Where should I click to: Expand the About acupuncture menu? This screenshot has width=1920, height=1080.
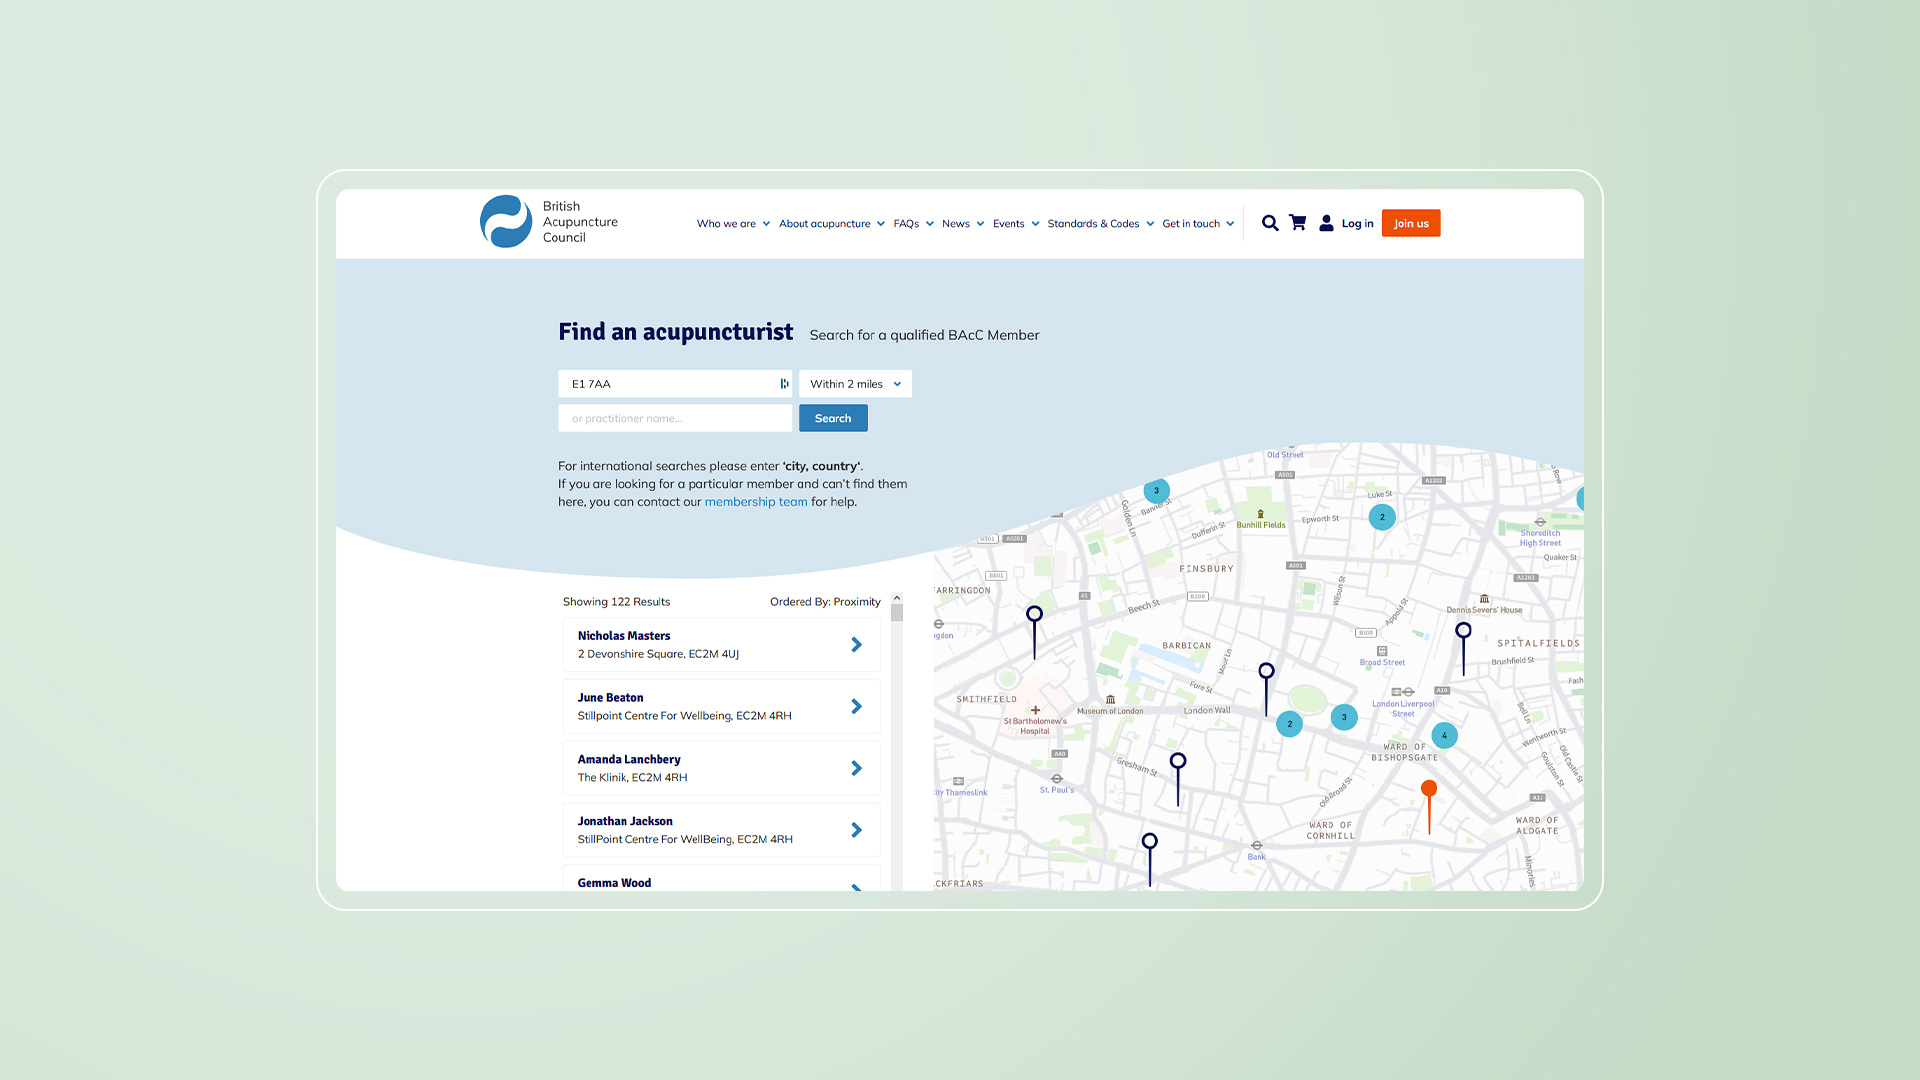831,224
